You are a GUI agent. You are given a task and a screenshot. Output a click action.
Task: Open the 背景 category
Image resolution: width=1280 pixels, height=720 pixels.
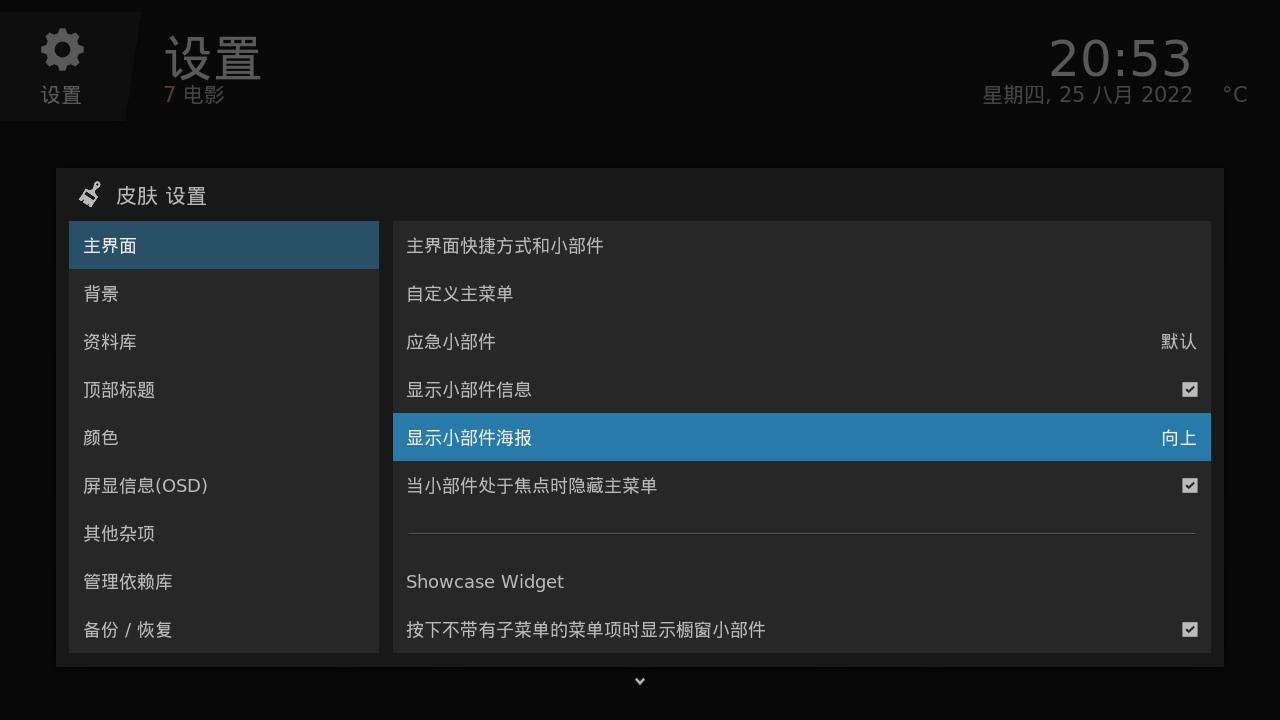(x=224, y=294)
